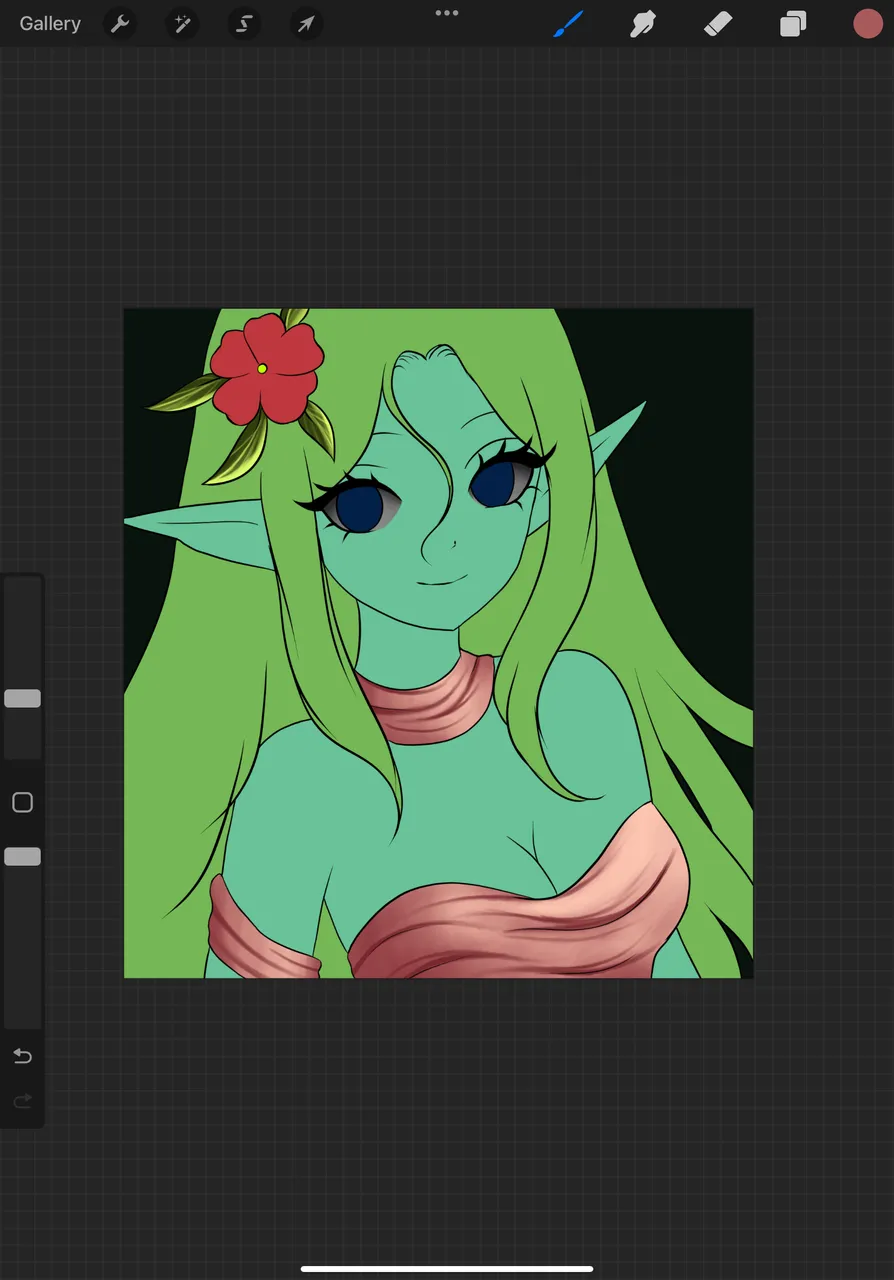This screenshot has height=1280, width=894.
Task: Activate the Transform arrow tool
Action: click(x=306, y=24)
